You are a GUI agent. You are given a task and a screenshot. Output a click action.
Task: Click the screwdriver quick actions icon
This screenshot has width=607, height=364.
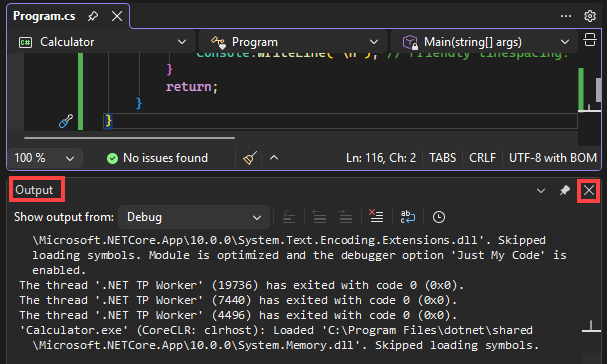[x=66, y=121]
